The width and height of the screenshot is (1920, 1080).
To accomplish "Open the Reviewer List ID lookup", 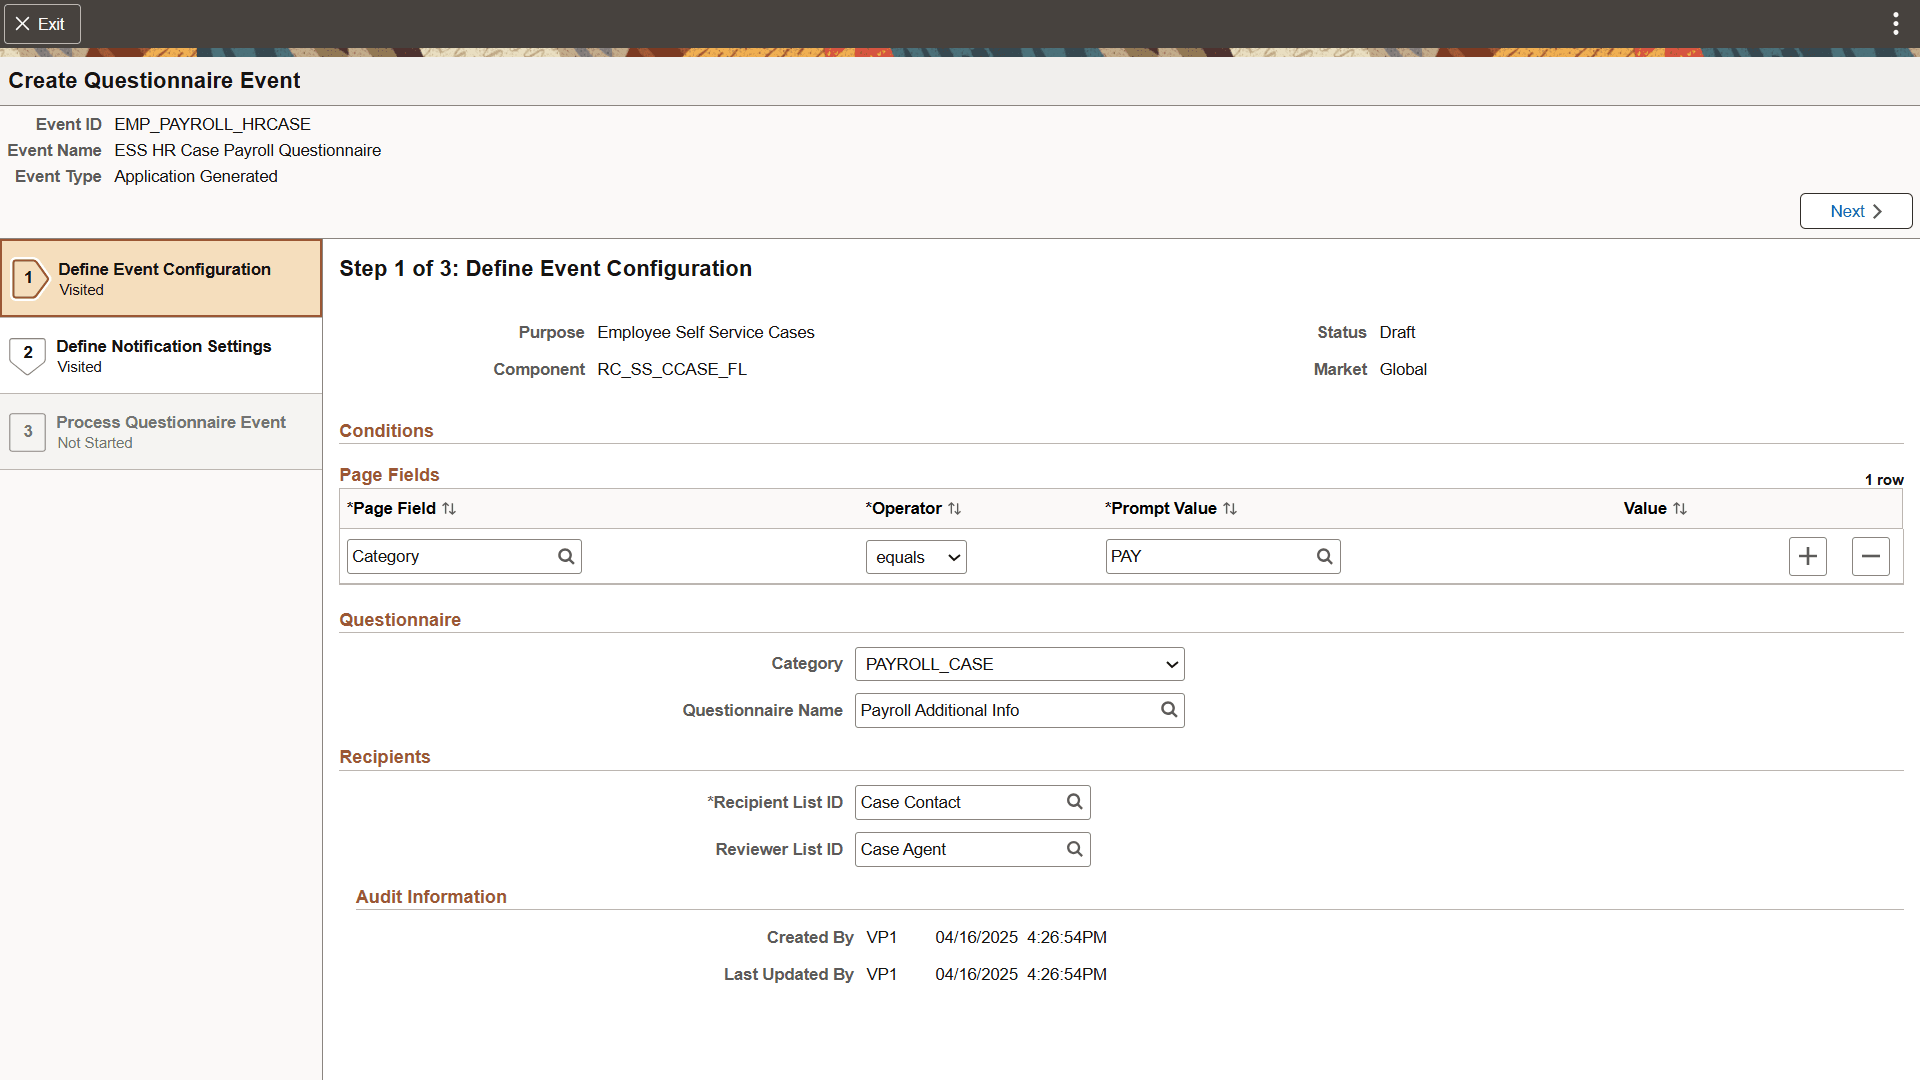I will 1073,849.
